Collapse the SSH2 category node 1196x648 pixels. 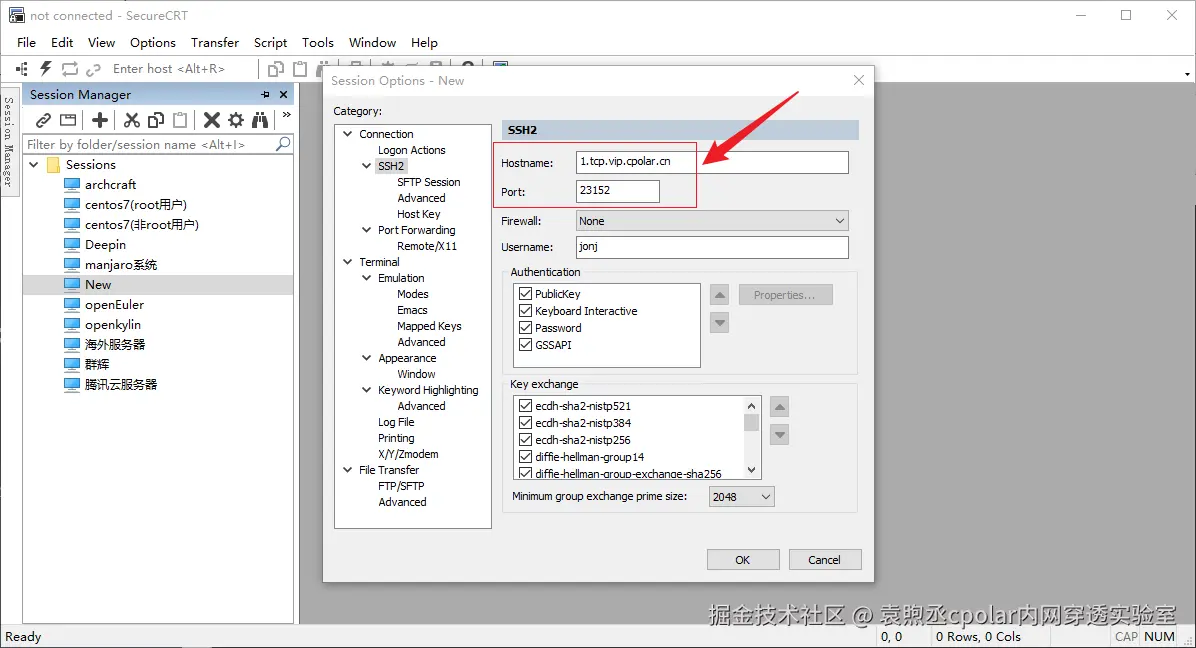[x=367, y=165]
